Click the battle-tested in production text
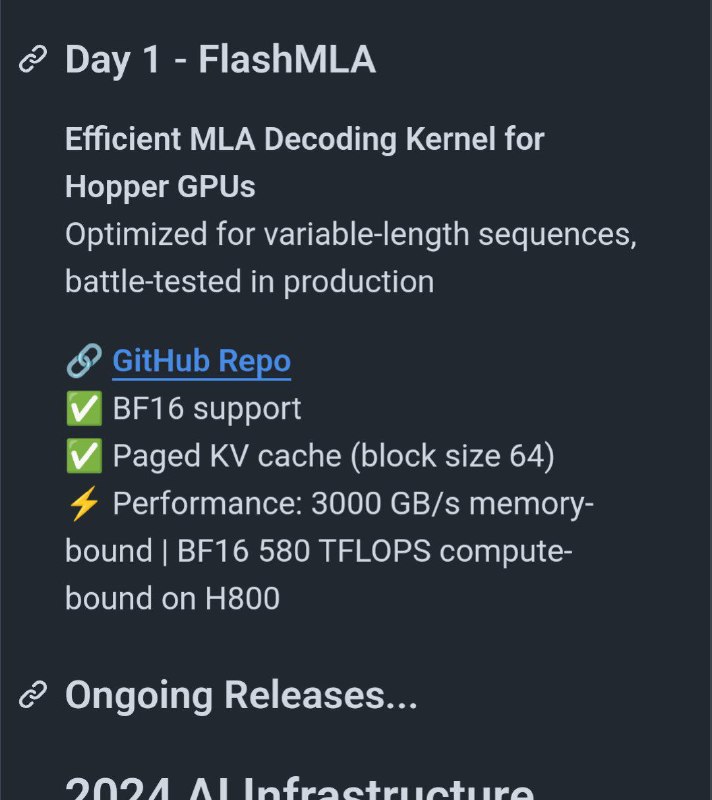This screenshot has width=712, height=800. pos(249,282)
